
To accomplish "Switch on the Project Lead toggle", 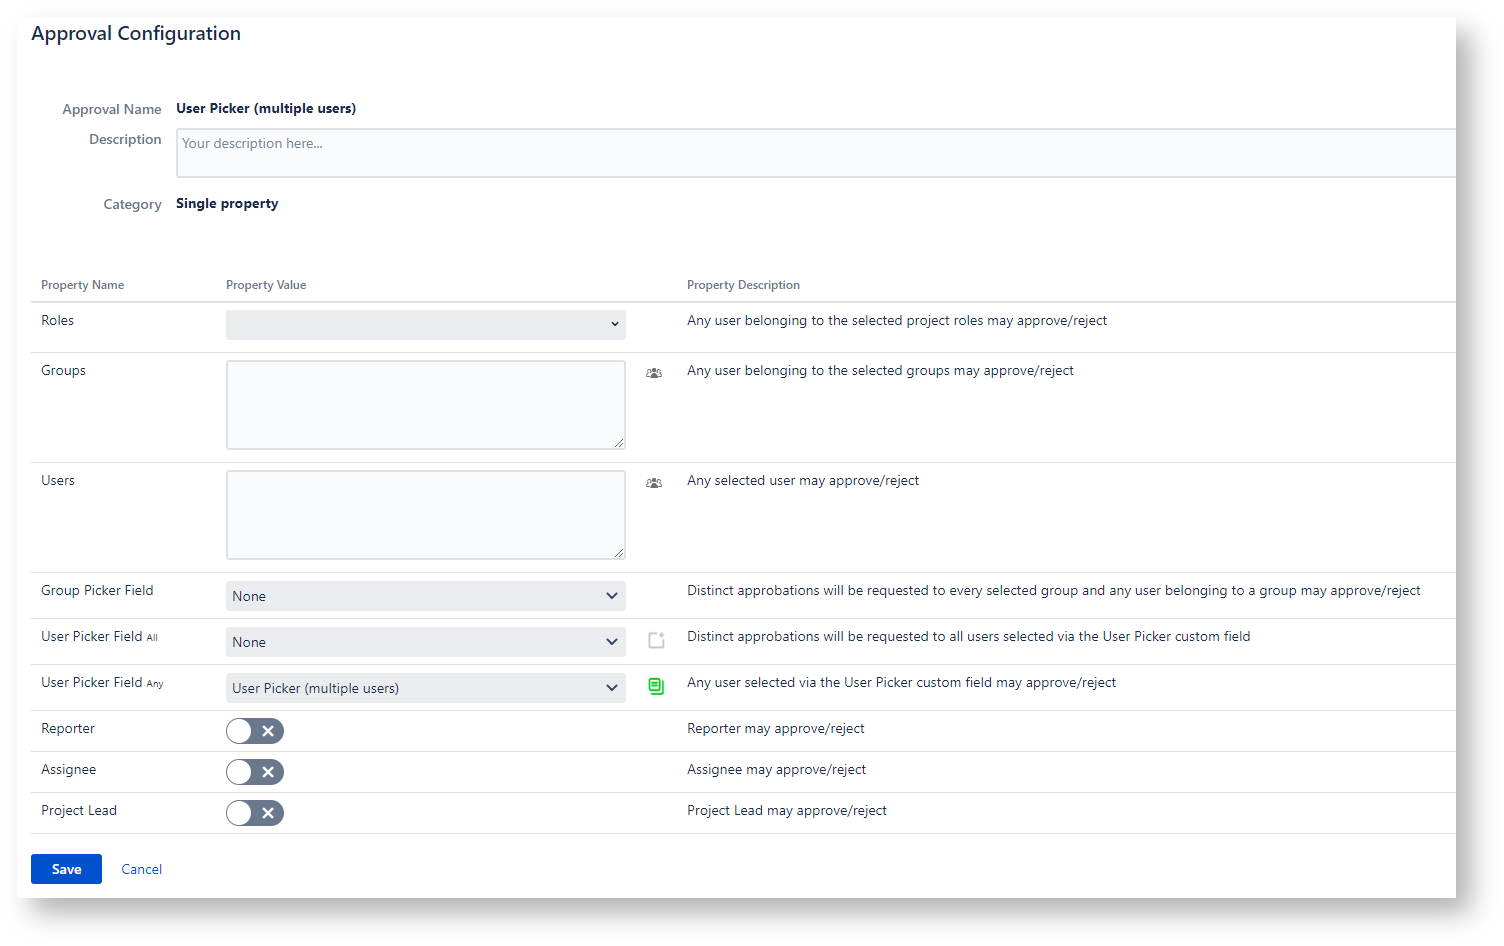I will coord(255,813).
